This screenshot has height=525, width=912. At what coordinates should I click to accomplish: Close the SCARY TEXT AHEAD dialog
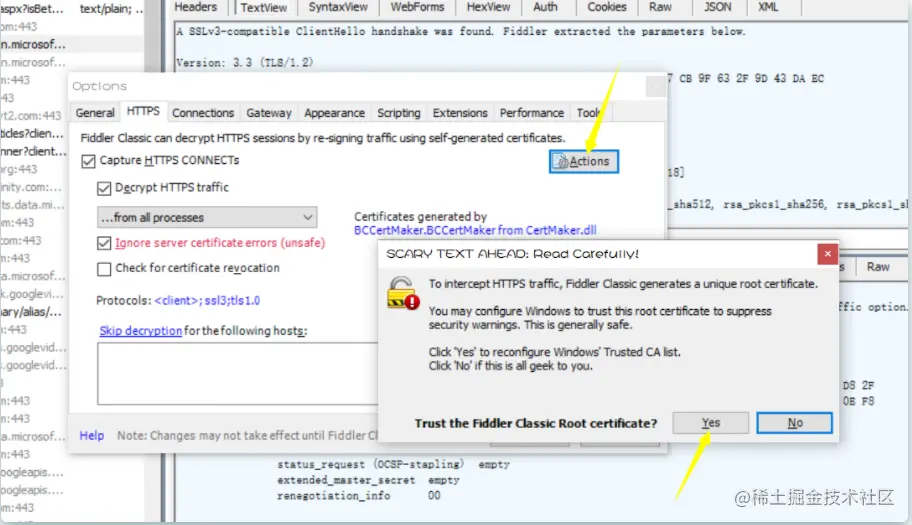coord(827,253)
